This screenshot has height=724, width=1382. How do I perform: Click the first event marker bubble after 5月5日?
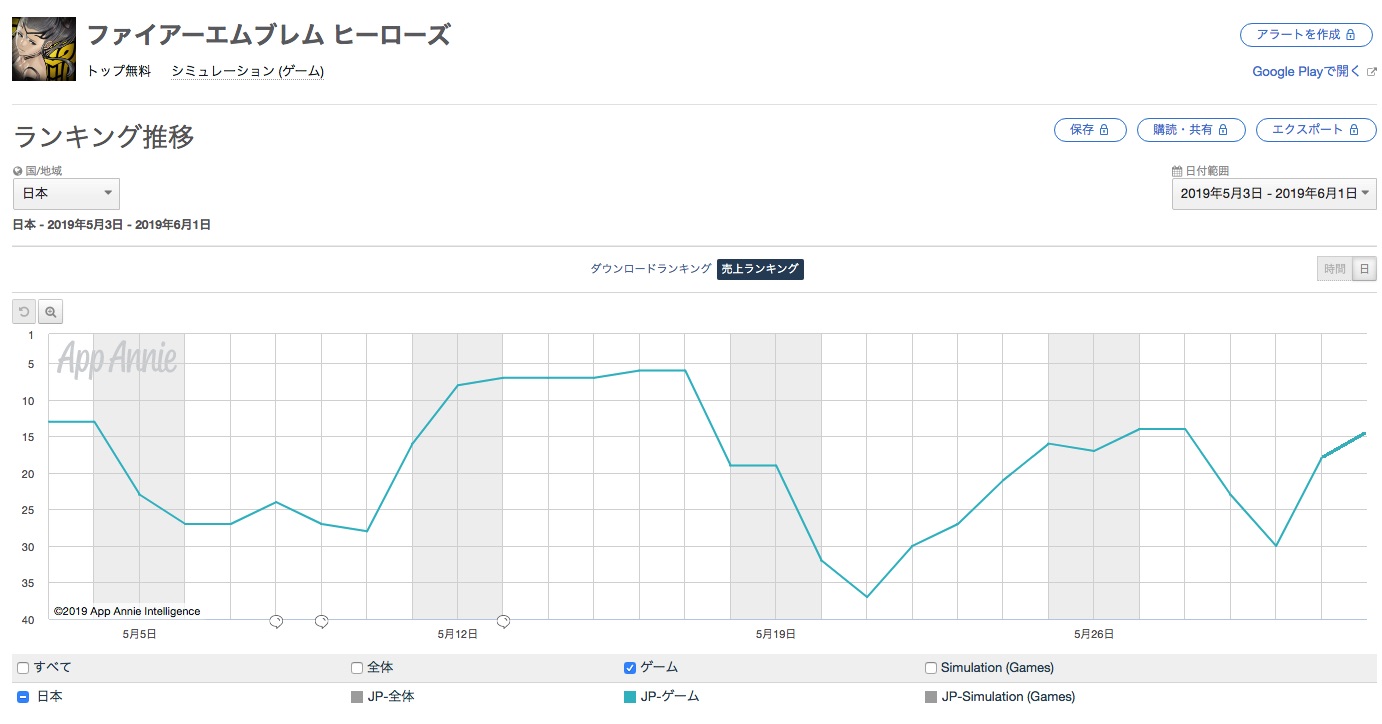coord(276,621)
